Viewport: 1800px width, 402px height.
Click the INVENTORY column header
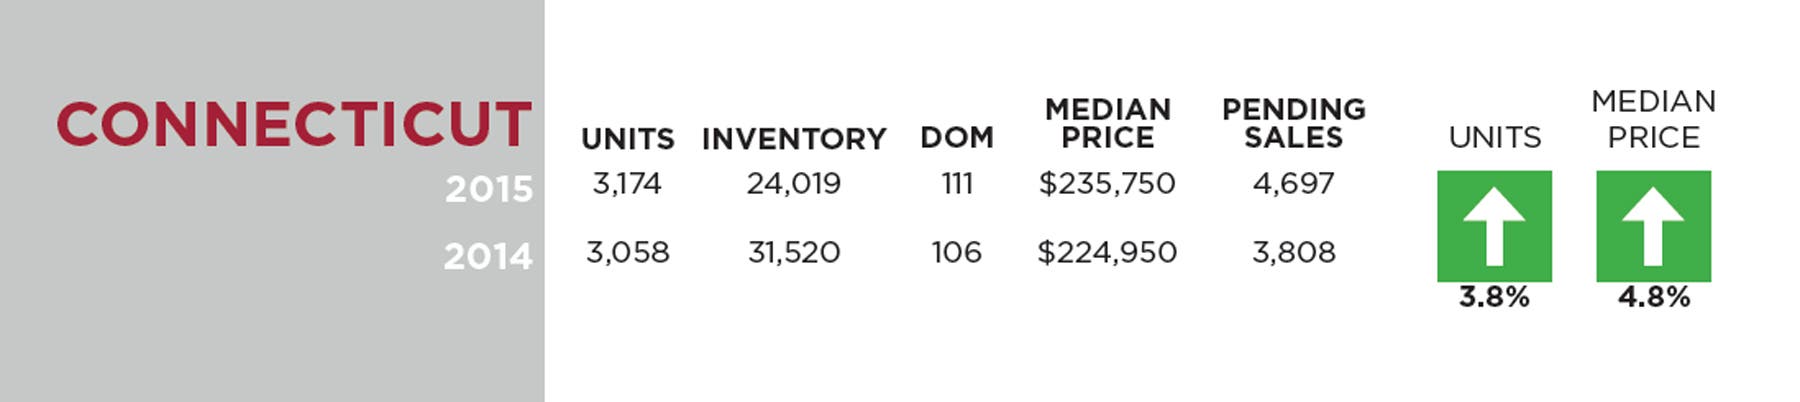(794, 139)
